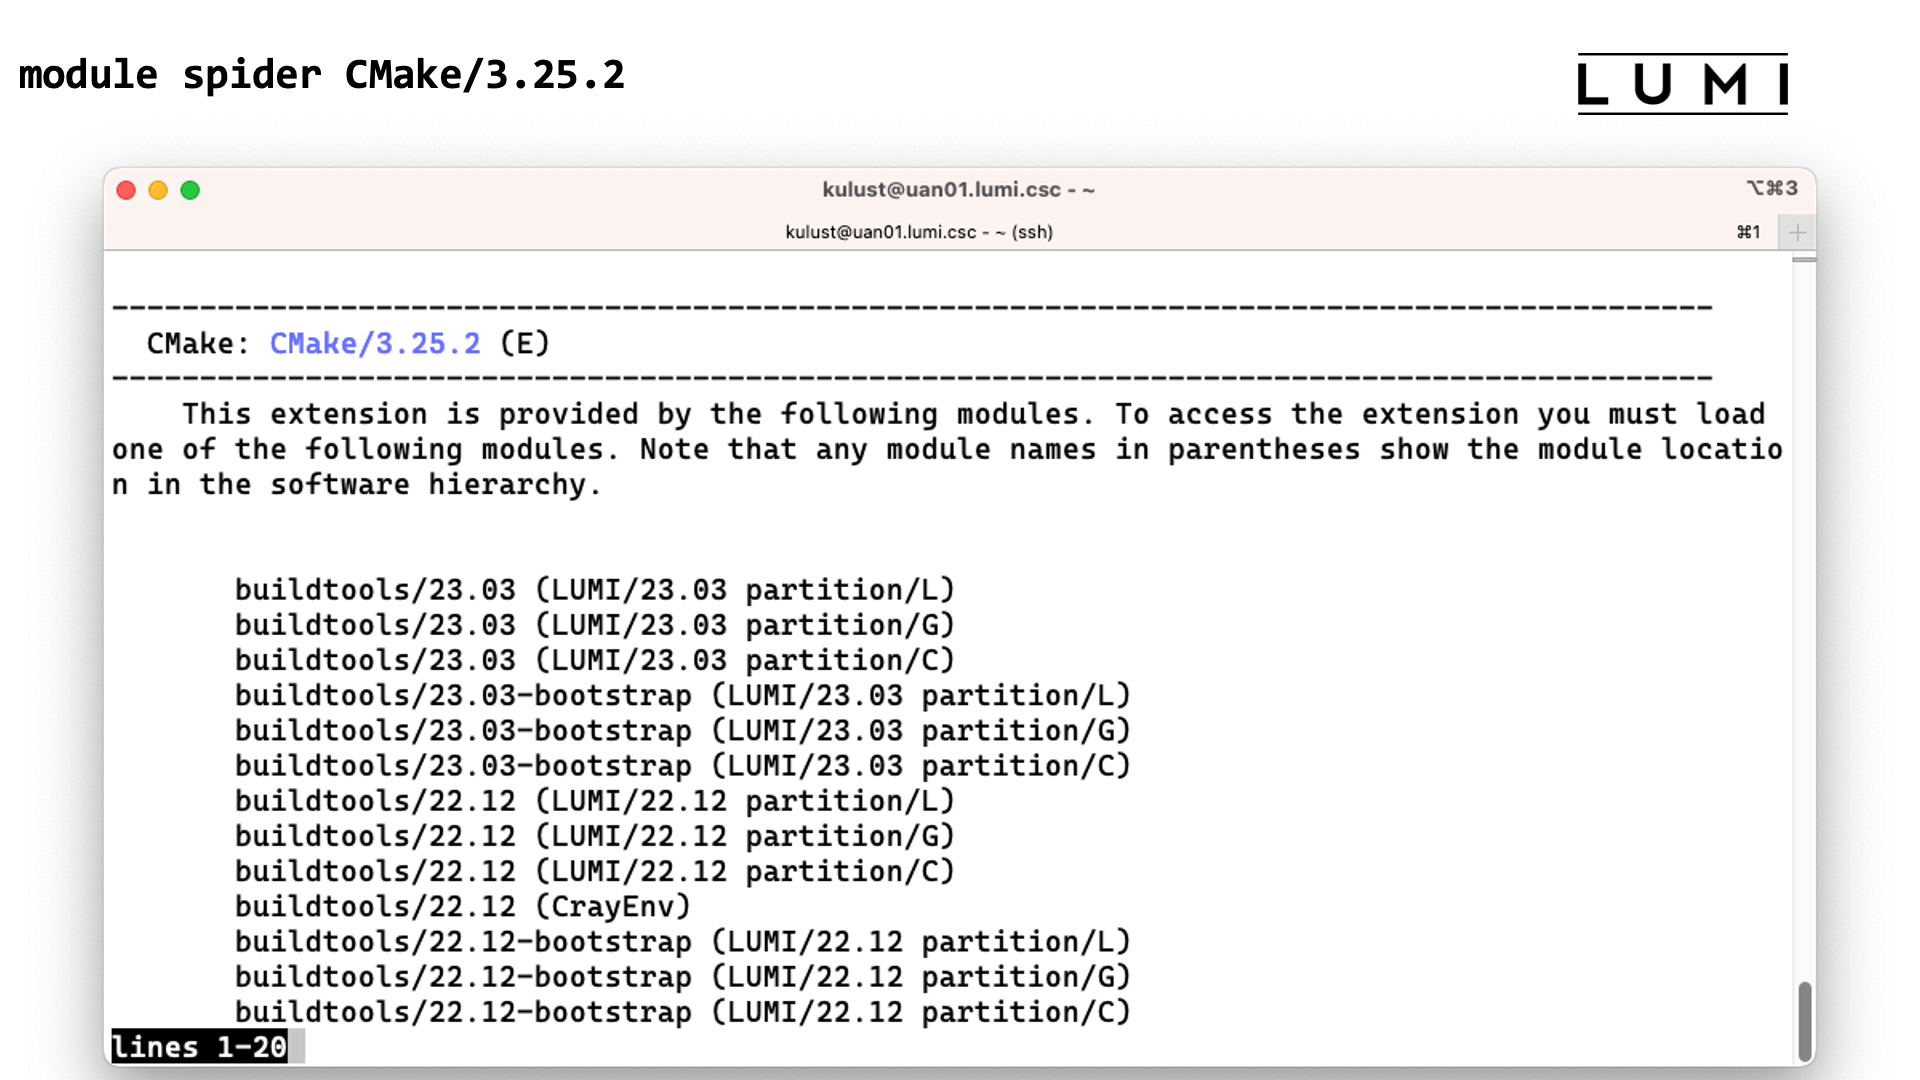
Task: Click the blue CMake/3.25.2 module name
Action: pos(375,344)
